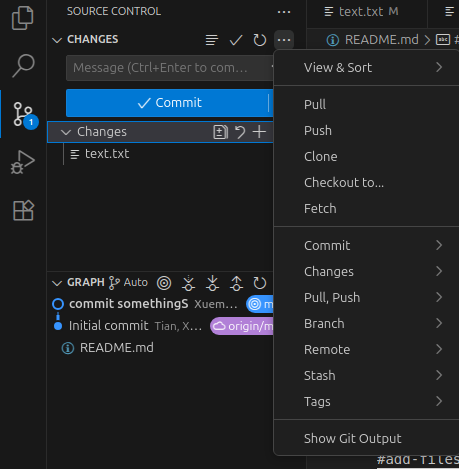
Task: Open the Stash submenu
Action: 366,376
